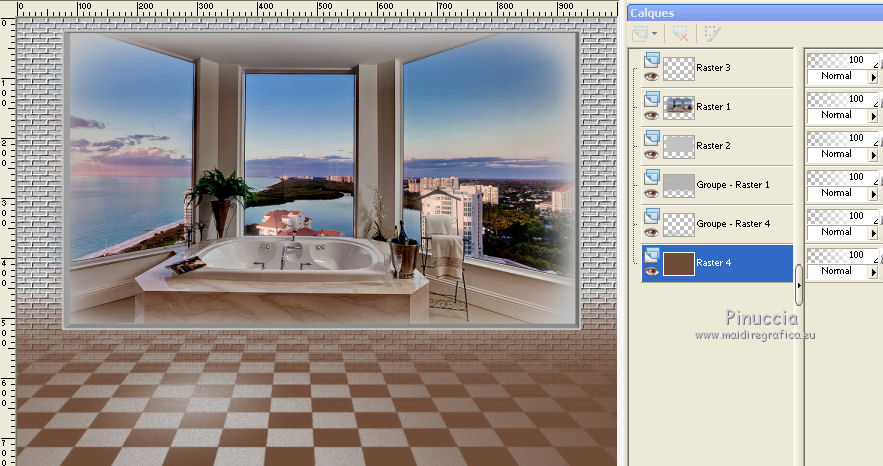Click the Normal blend mode field of Raster 4

pyautogui.click(x=837, y=271)
